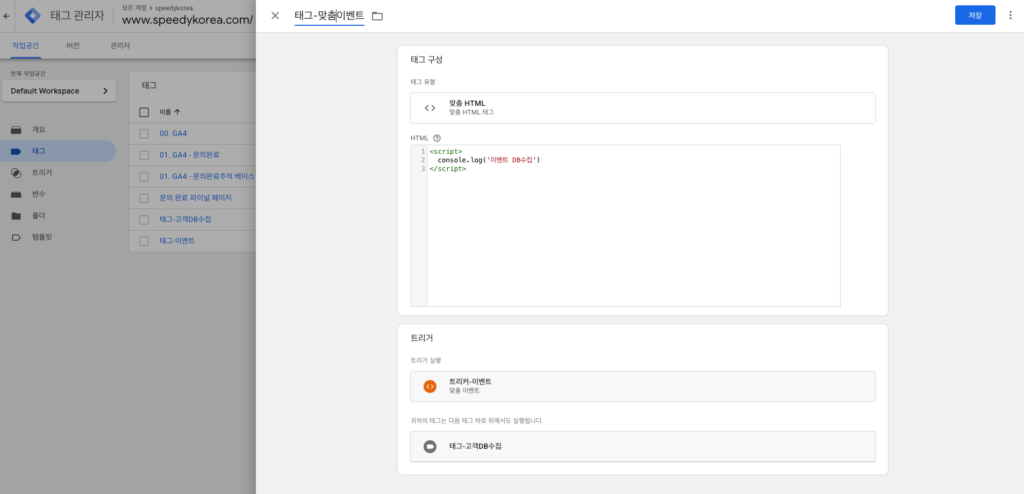Image resolution: width=1024 pixels, height=494 pixels.
Task: Open the 태그-이벤트 tag link
Action: 177,241
